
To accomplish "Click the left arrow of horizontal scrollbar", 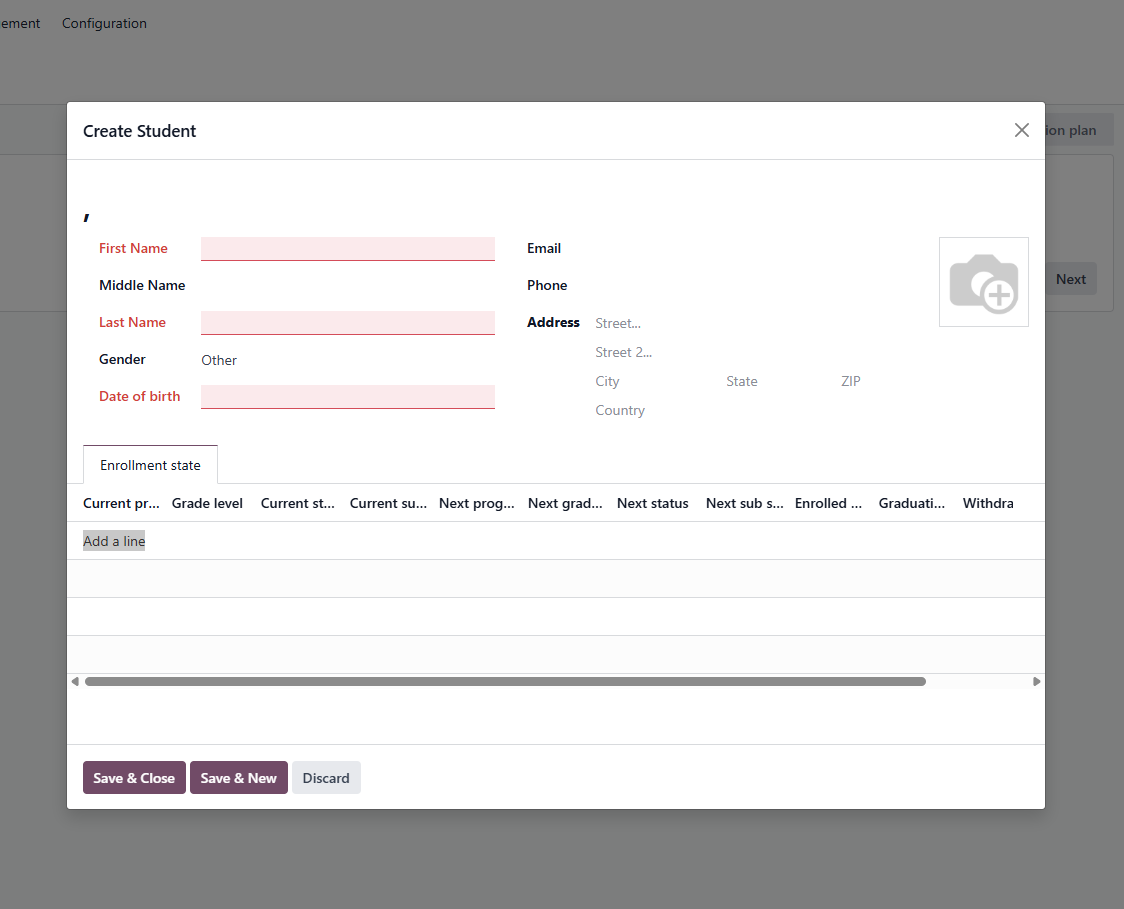I will click(75, 682).
